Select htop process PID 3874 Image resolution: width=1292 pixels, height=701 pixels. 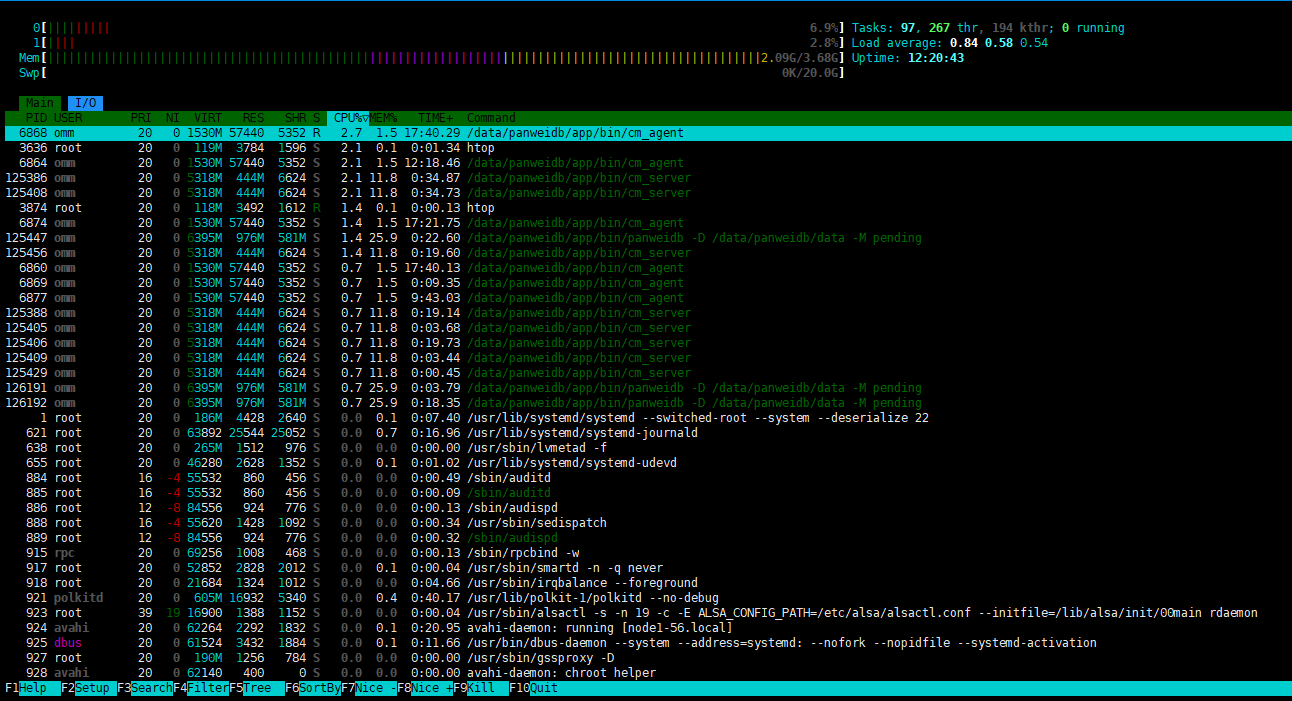646,208
